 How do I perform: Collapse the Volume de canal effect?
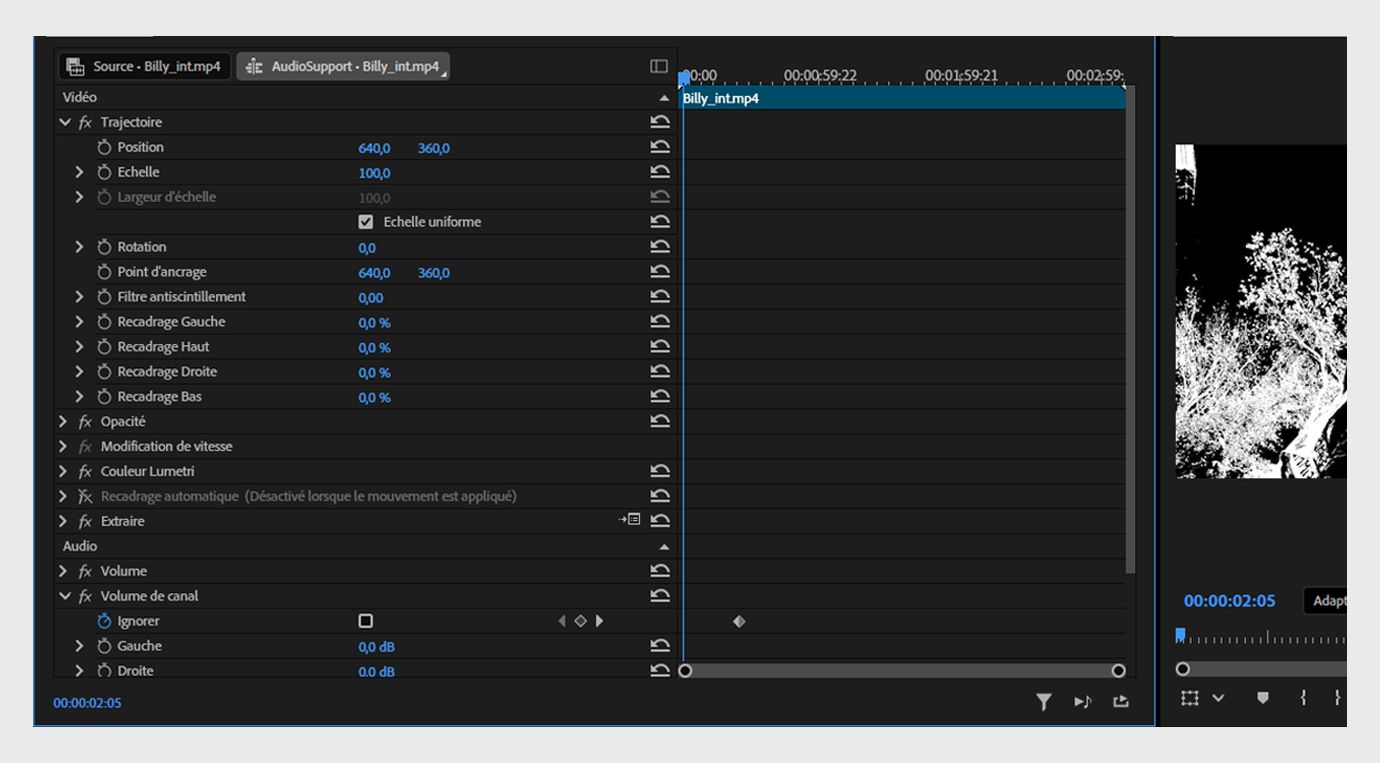click(x=65, y=596)
